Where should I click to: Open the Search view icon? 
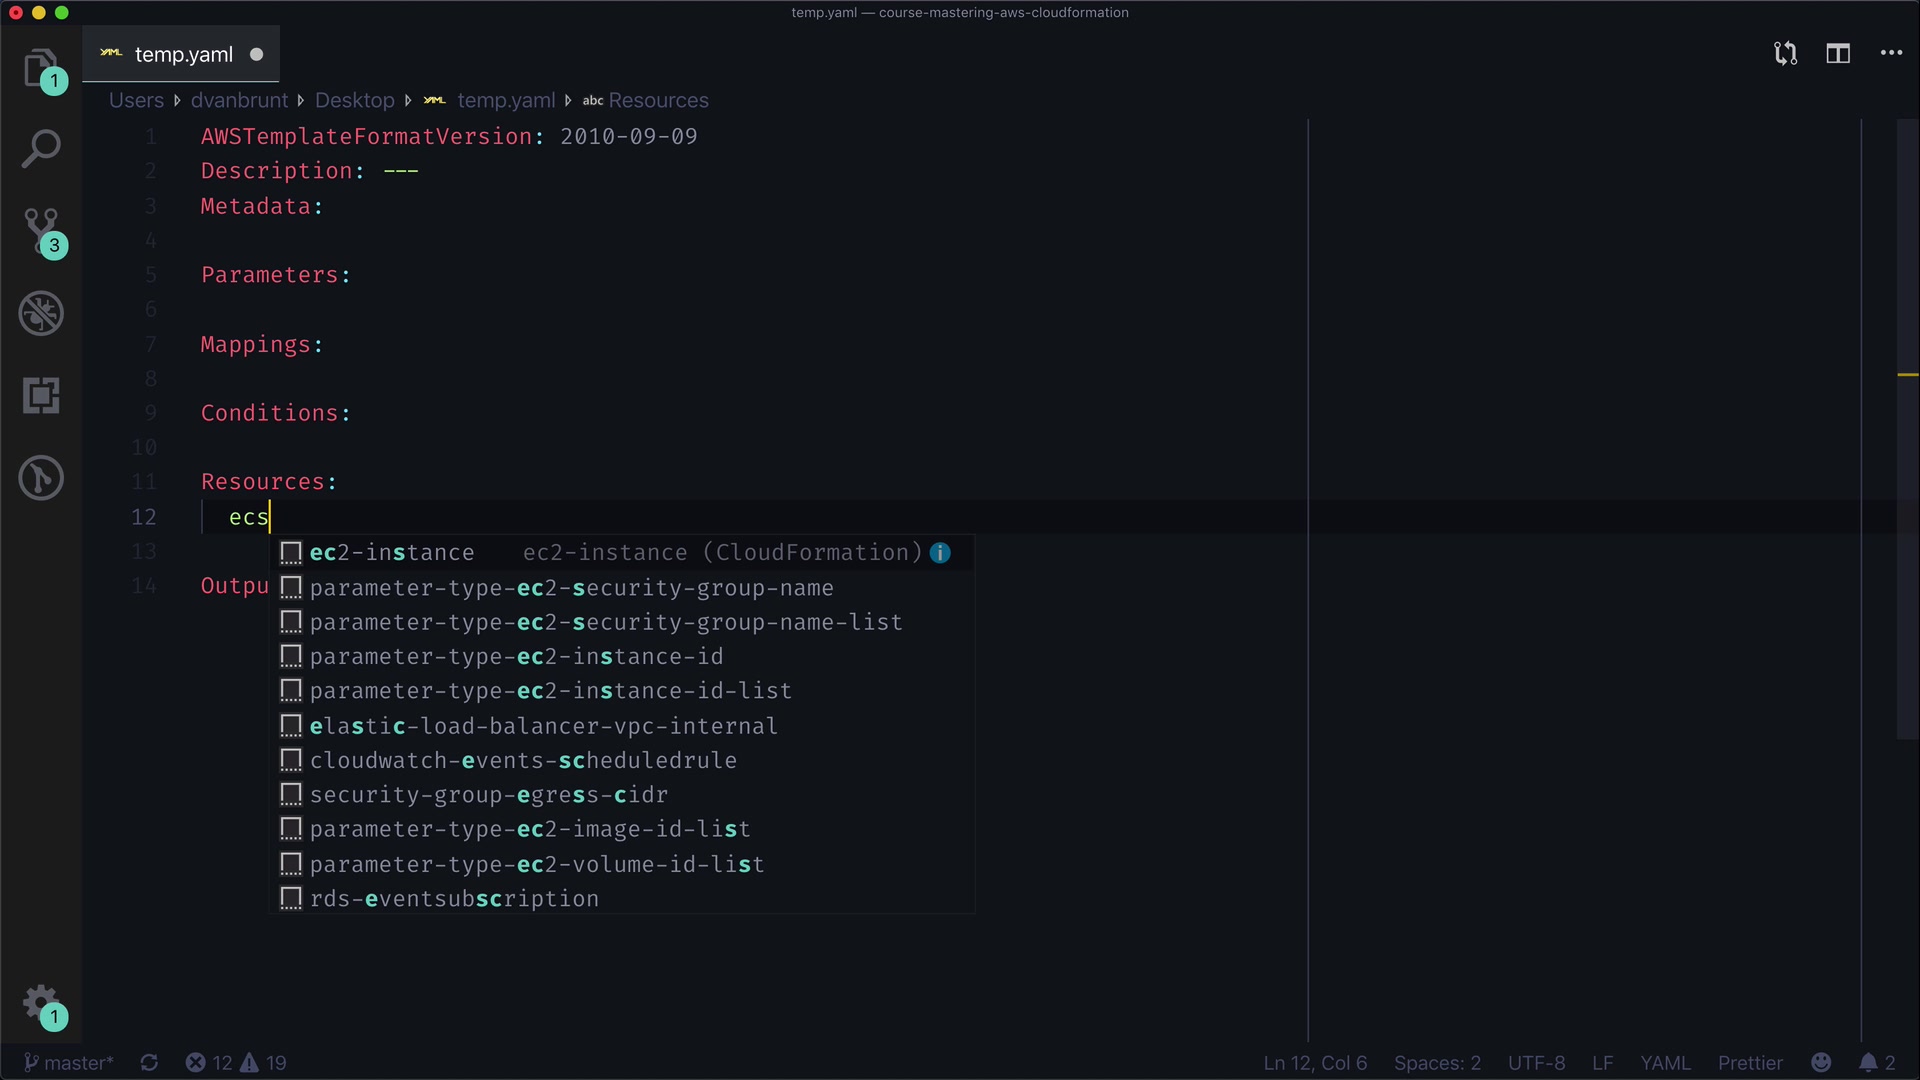click(41, 149)
